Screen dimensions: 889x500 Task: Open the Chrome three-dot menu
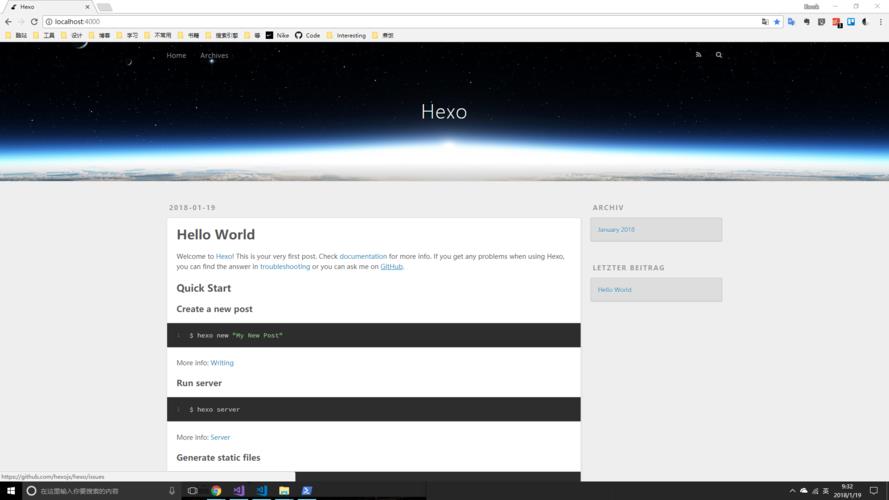point(880,21)
